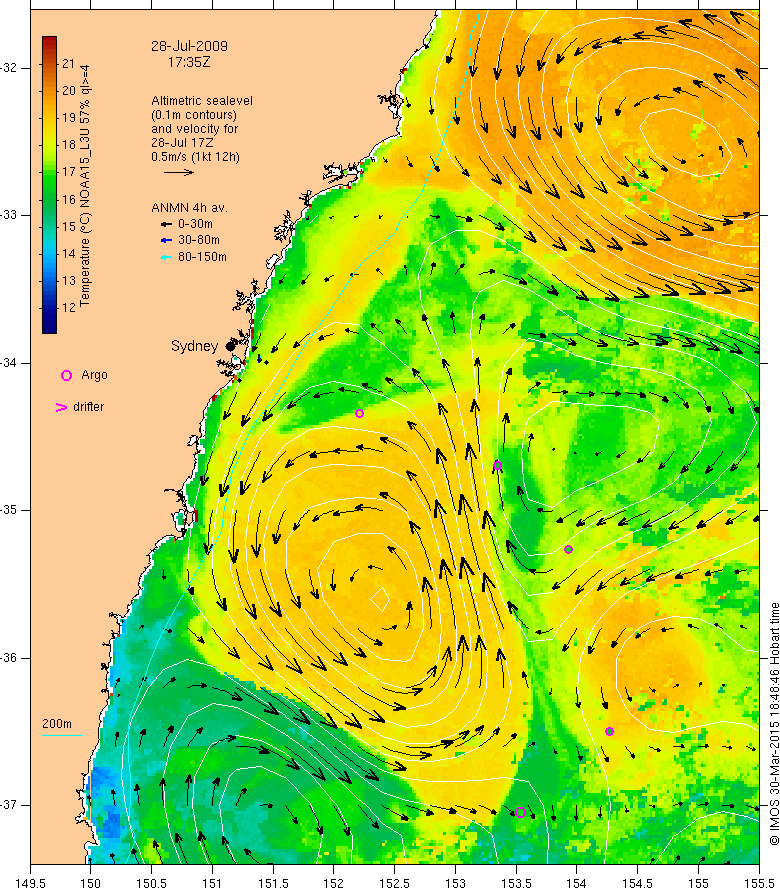Click the '-37' latitude axis label
The height and width of the screenshot is (890, 780).
click(9, 805)
